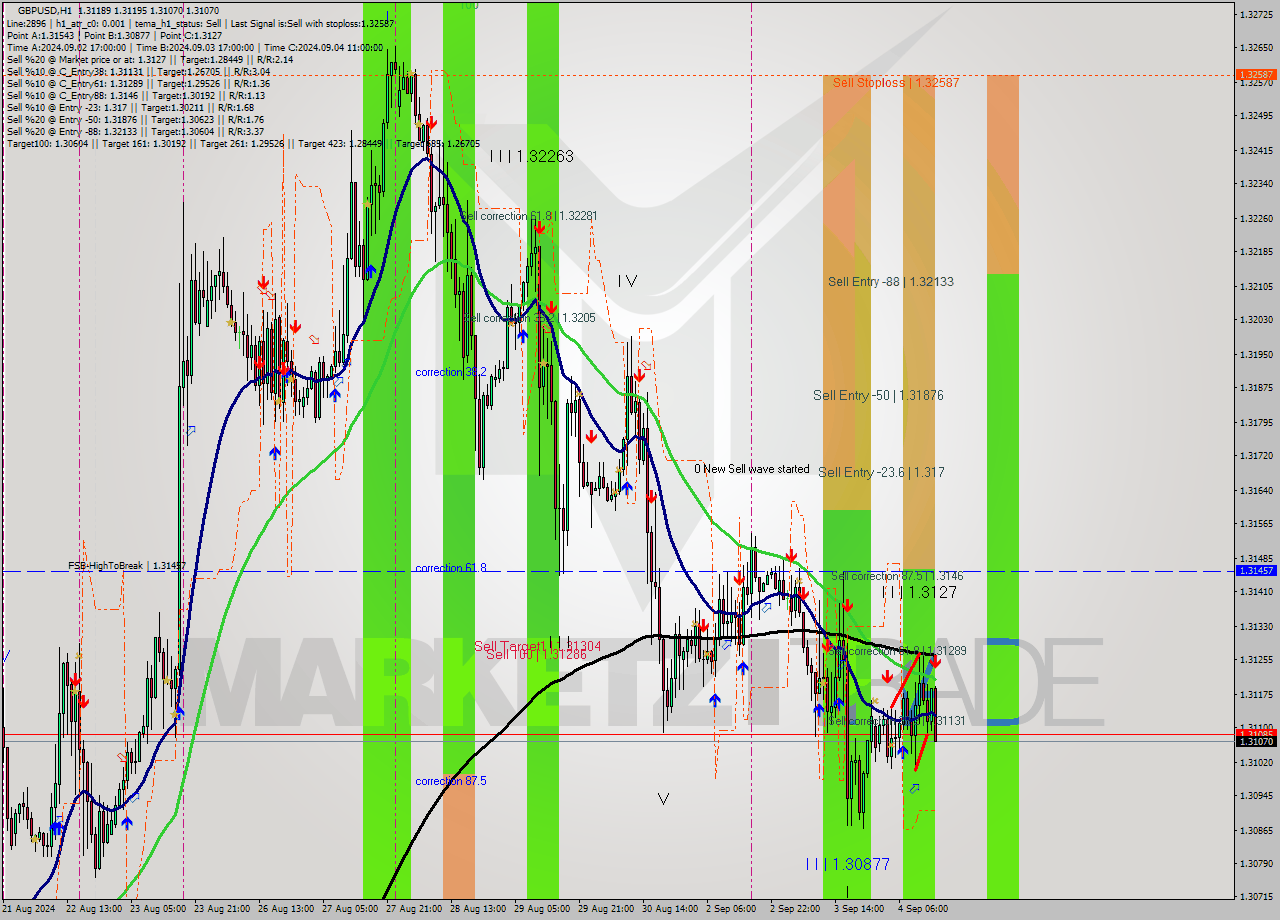Select the blue diagonal breakout arrow near 4 Sep
Viewport: 1280px width, 920px height.
pos(916,788)
